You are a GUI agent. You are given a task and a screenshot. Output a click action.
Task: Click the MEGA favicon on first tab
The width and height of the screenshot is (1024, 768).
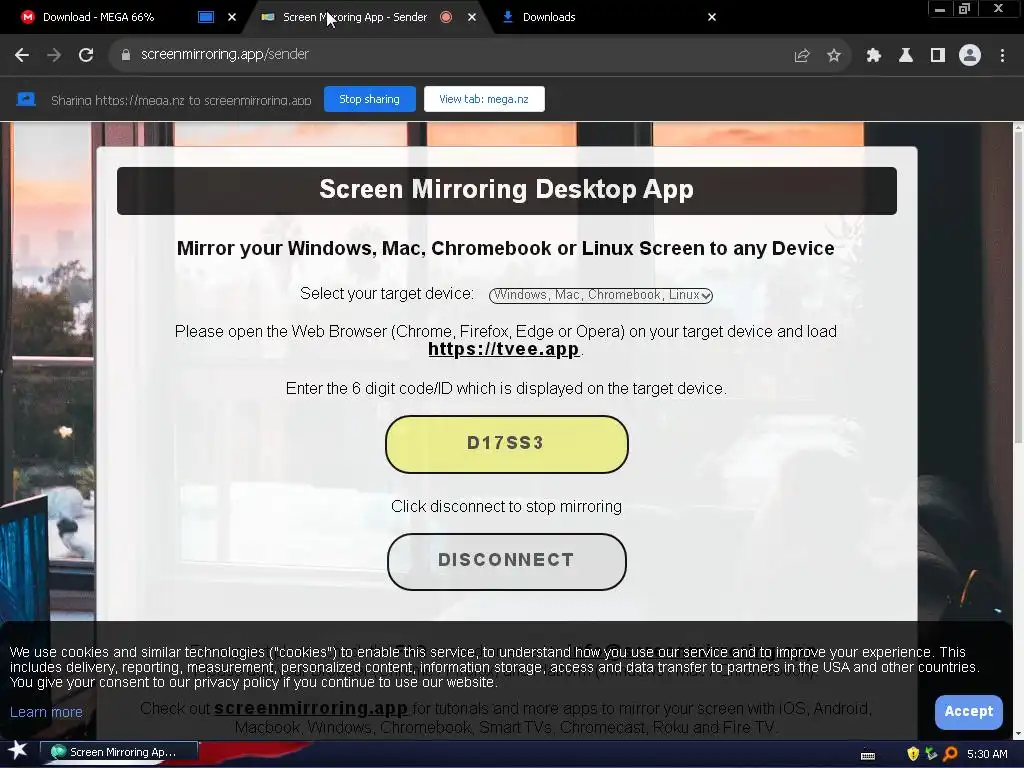[x=27, y=18]
